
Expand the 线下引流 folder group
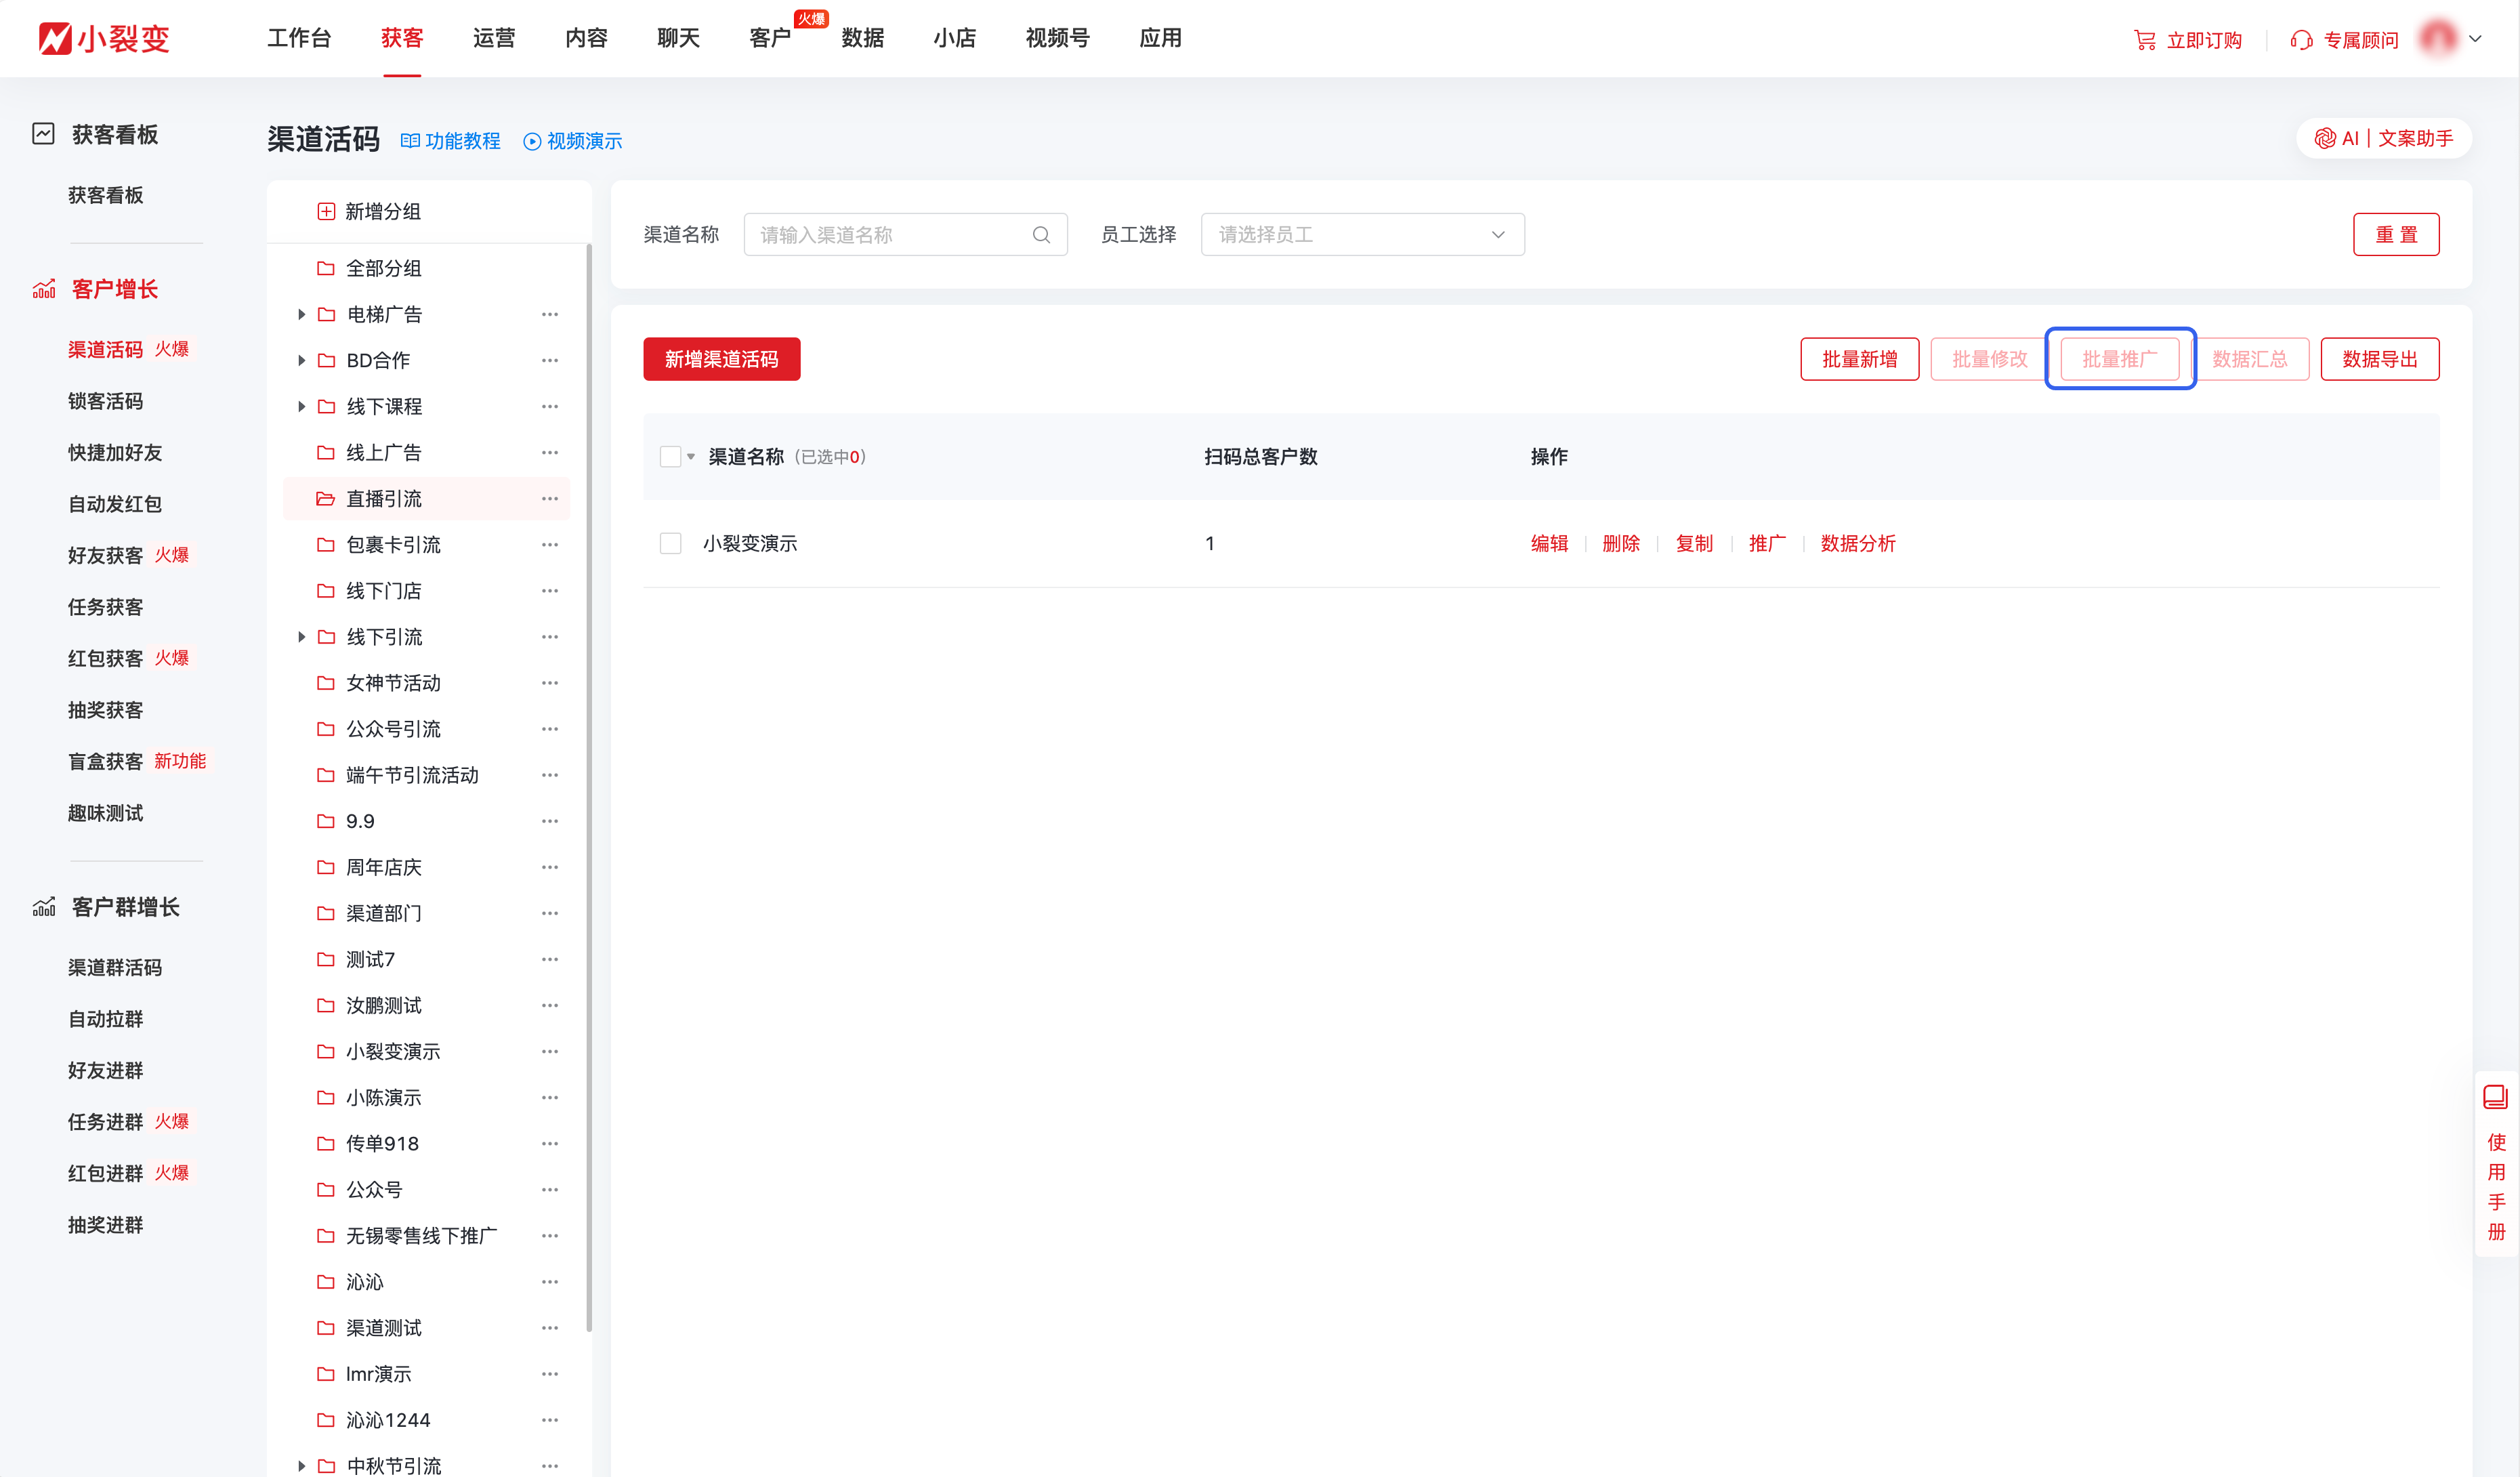click(x=302, y=636)
